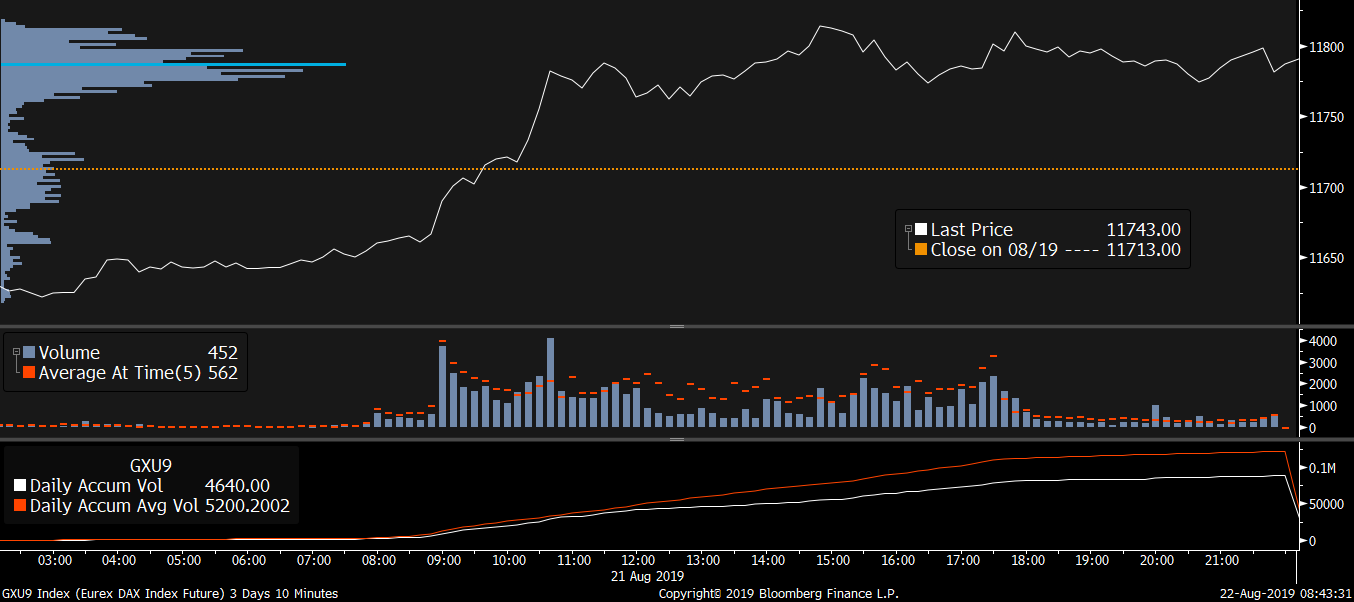The image size is (1354, 602).
Task: Click the orange Close on 08/19 swatch
Action: click(x=921, y=250)
